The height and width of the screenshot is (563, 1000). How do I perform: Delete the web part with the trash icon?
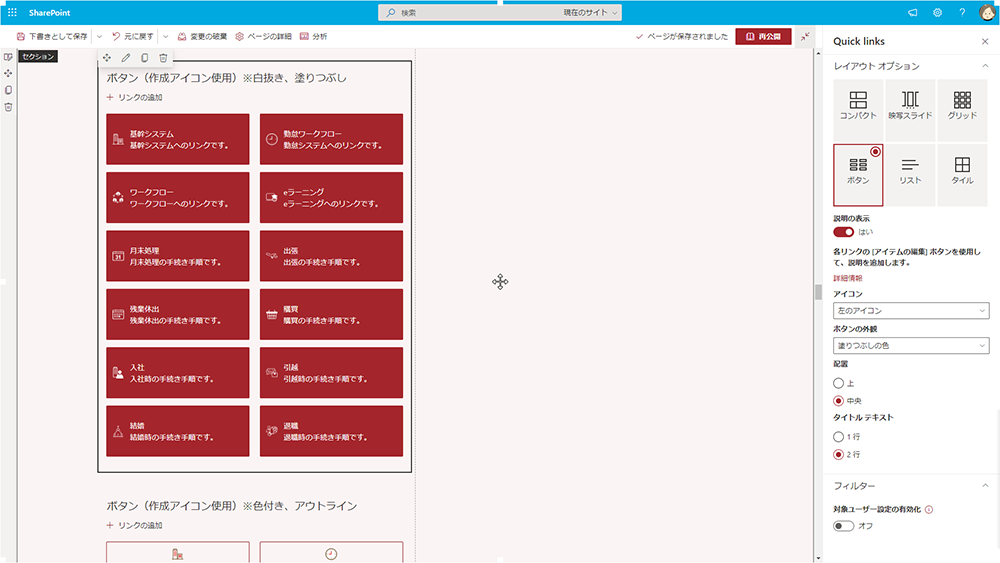coord(163,58)
